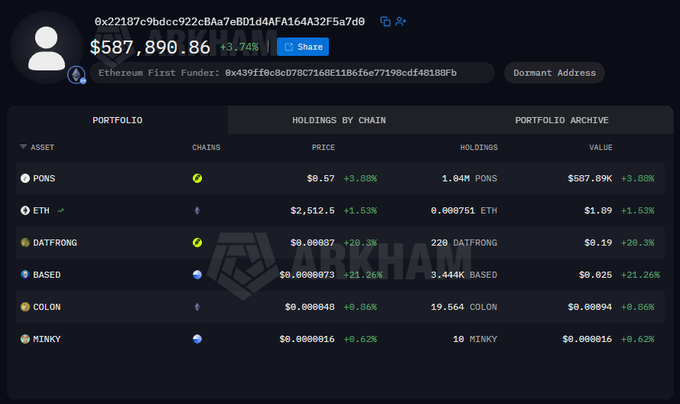Click the COLON token icon

[x=25, y=306]
